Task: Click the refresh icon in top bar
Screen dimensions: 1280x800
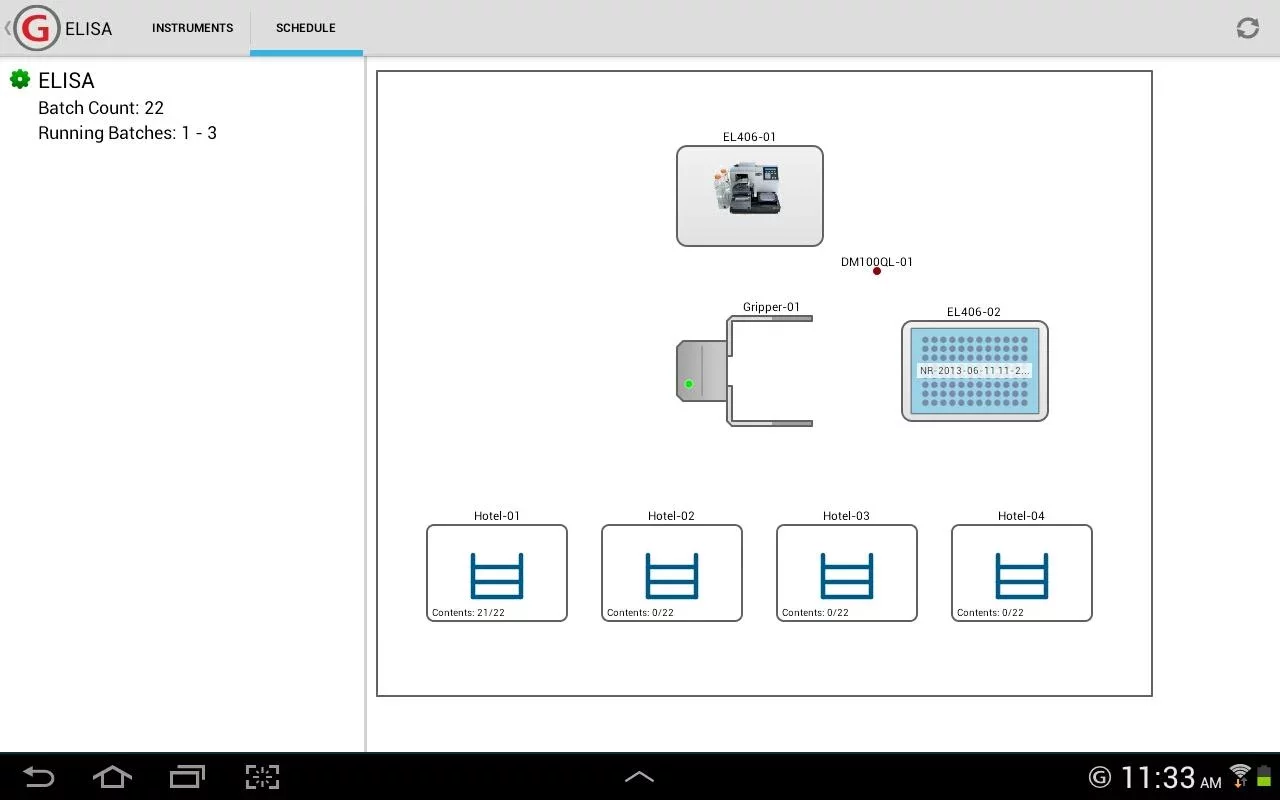Action: coord(1247,28)
